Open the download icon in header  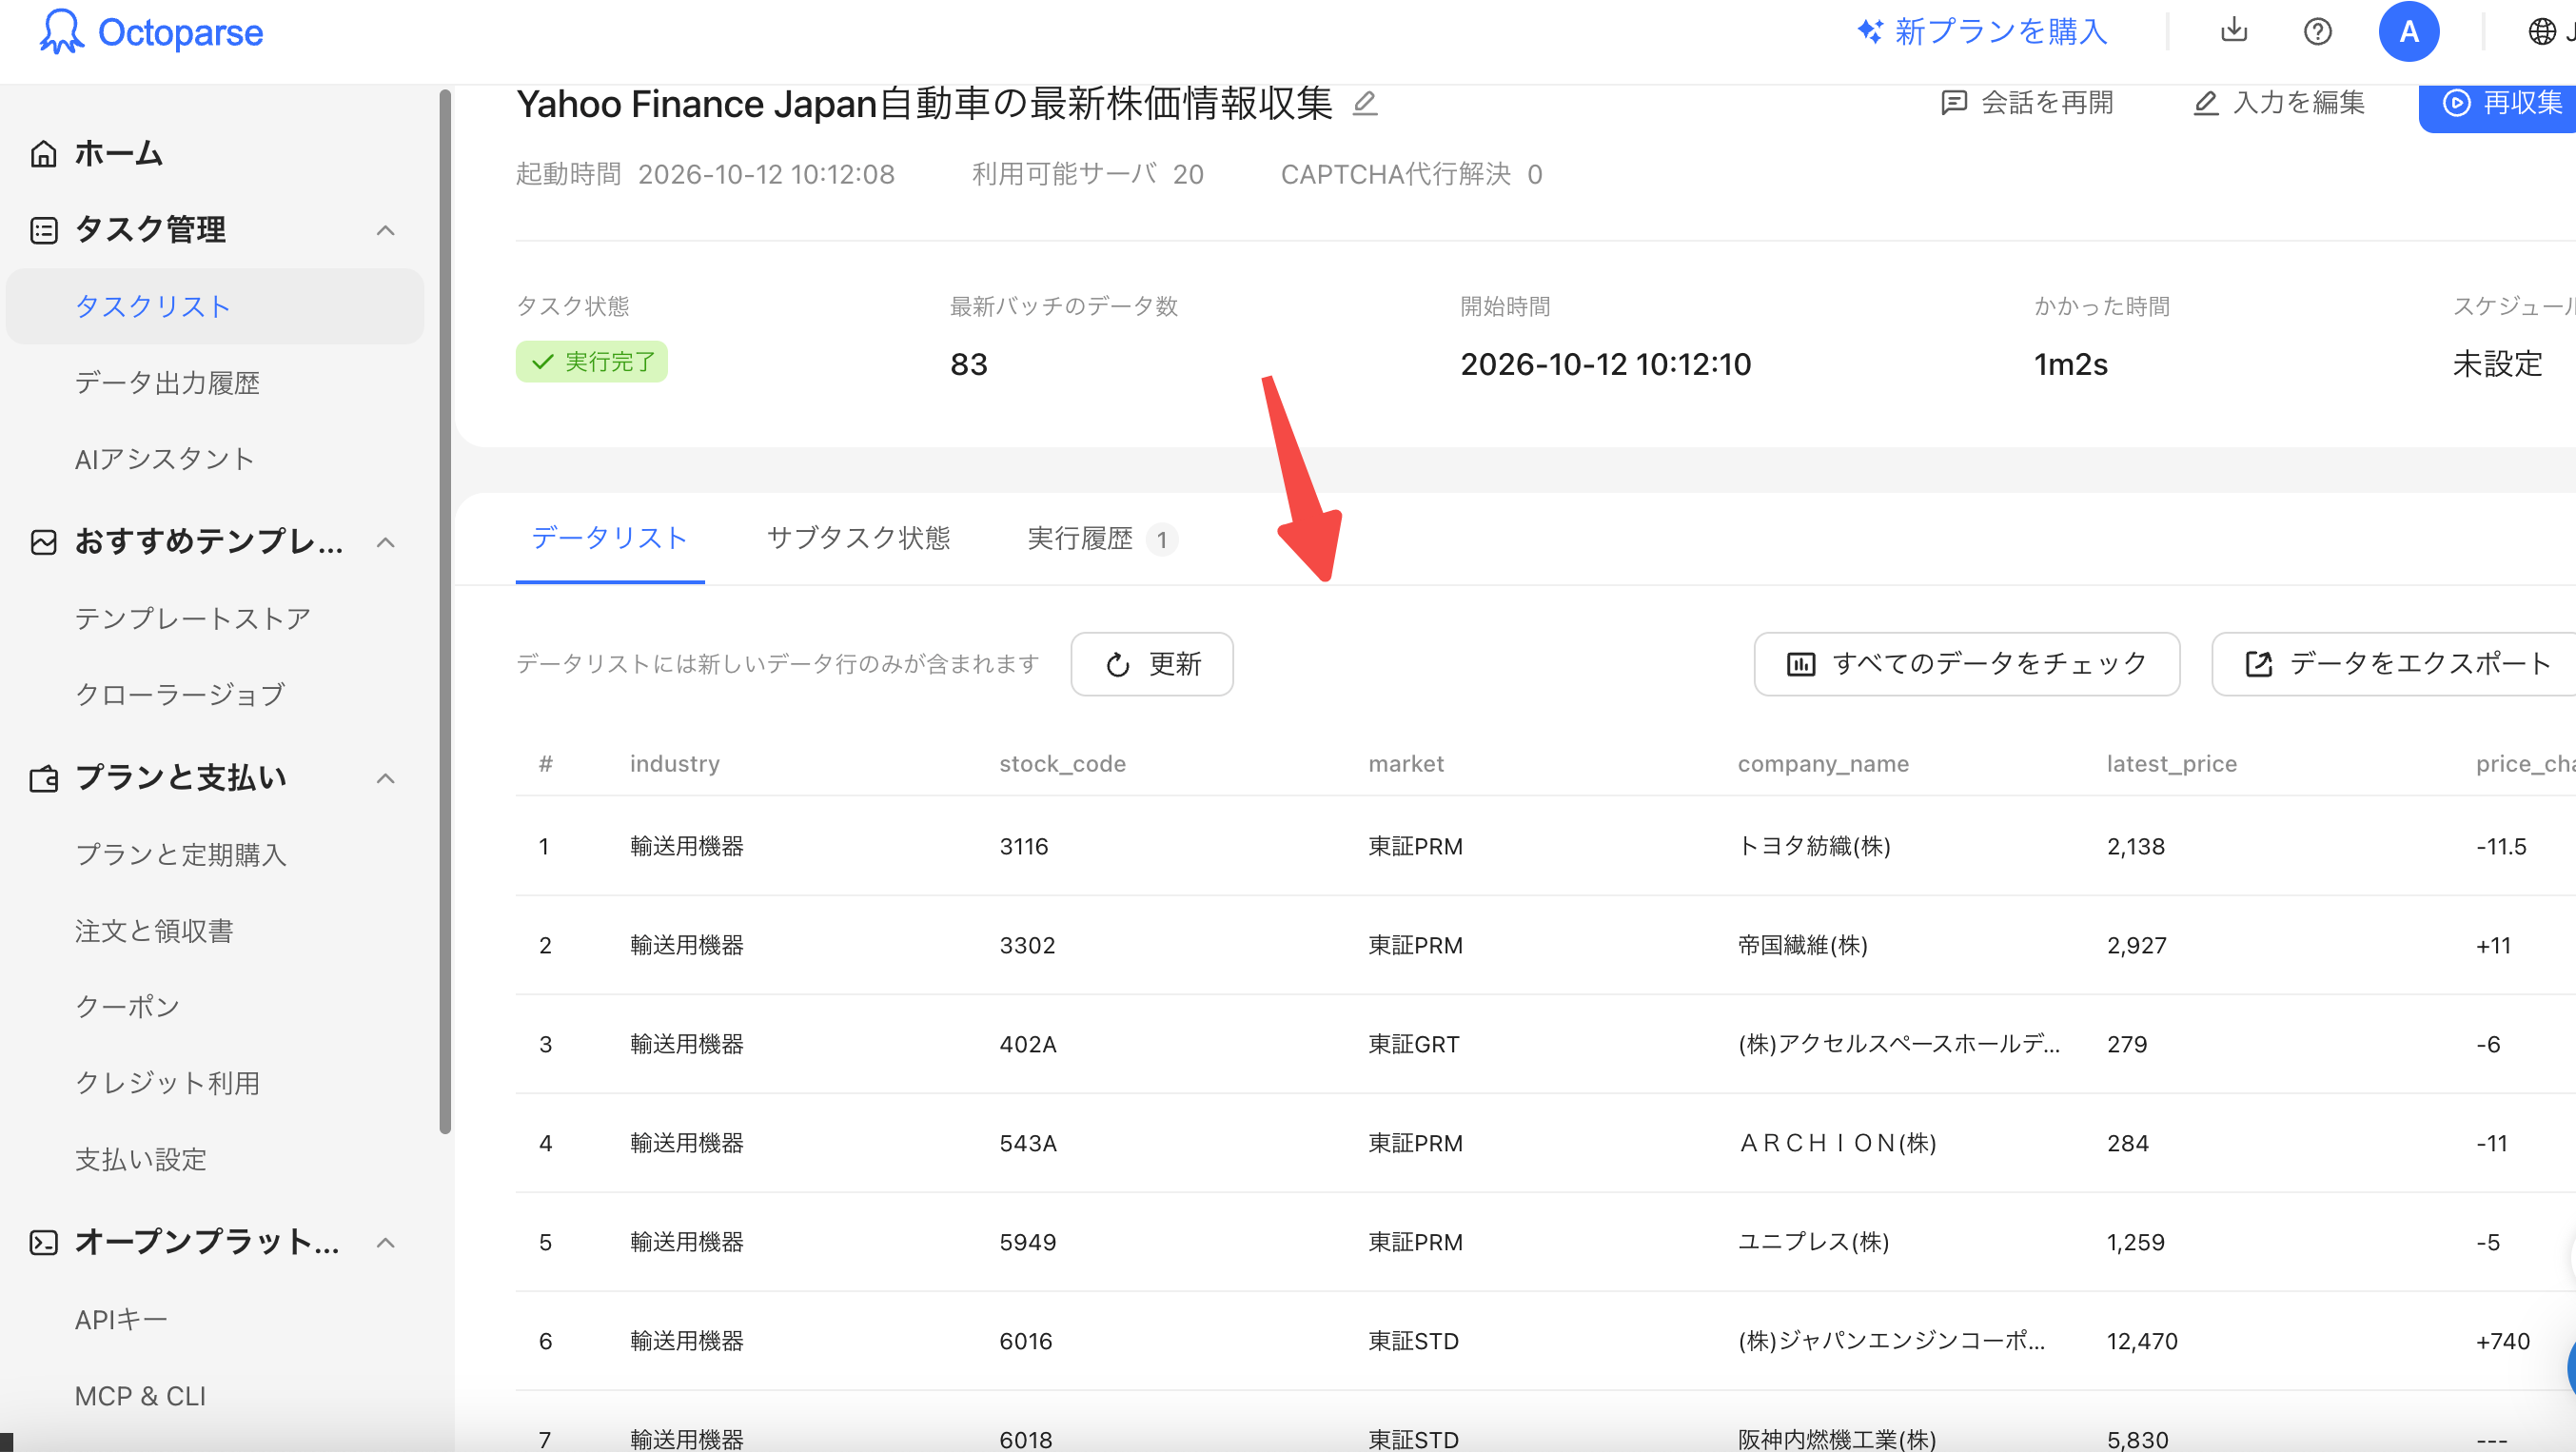coord(2233,31)
